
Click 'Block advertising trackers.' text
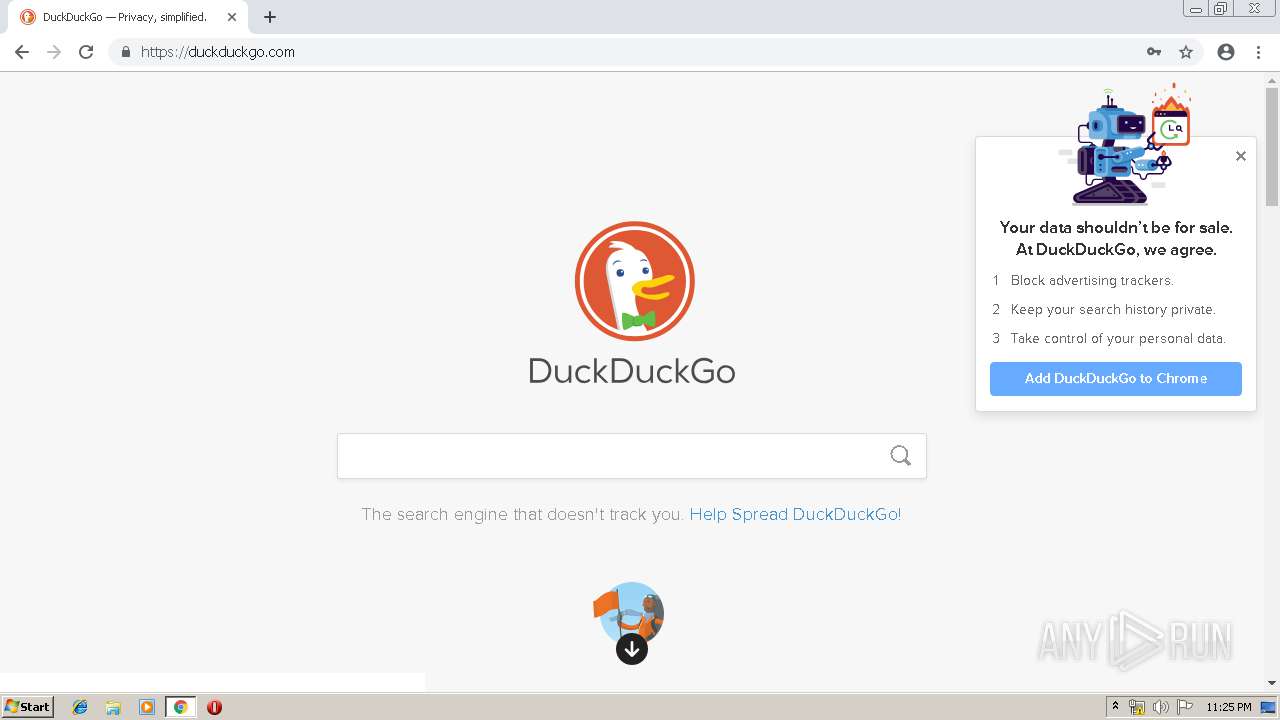1092,281
